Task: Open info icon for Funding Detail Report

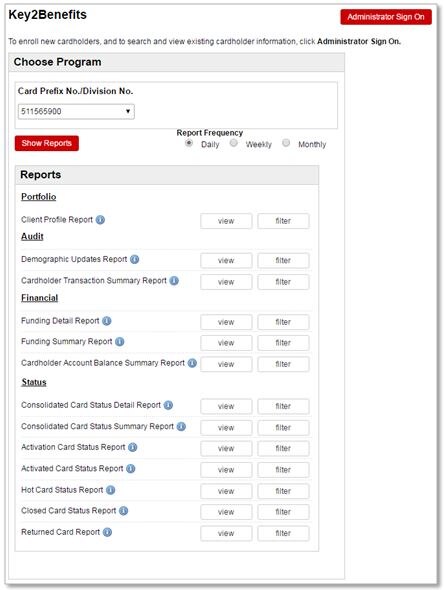Action: [x=107, y=321]
